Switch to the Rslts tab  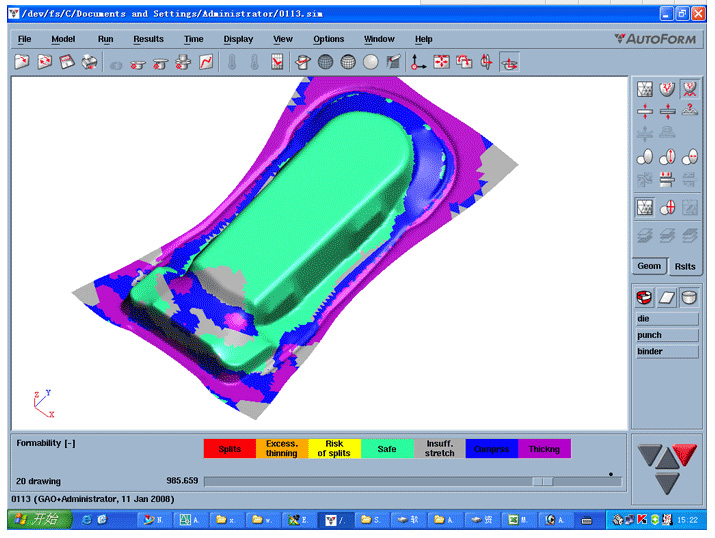coord(685,266)
